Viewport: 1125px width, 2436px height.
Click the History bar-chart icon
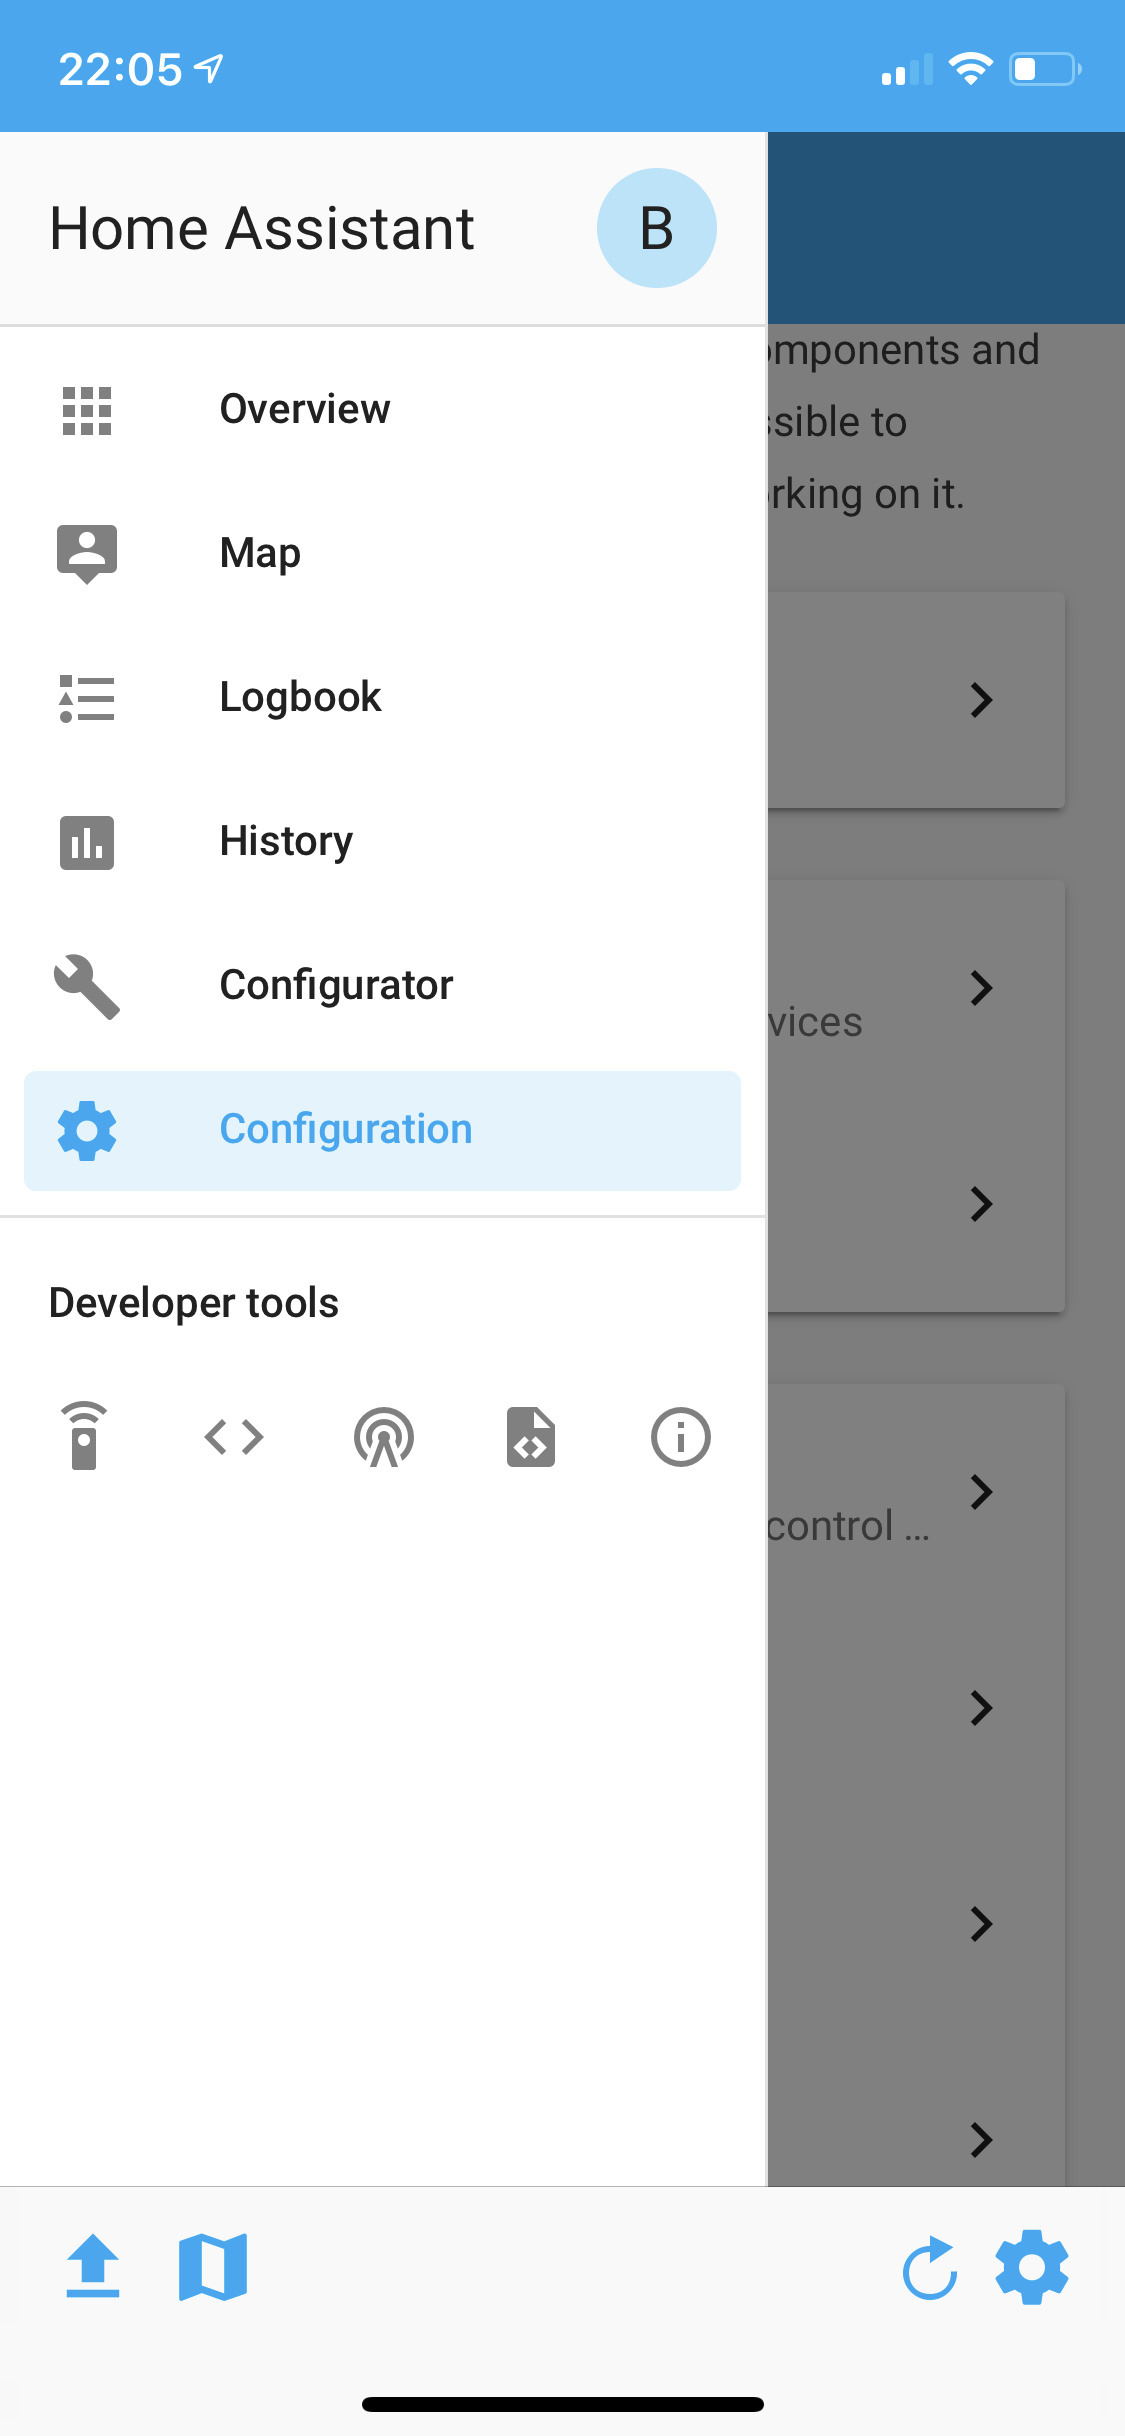[x=87, y=843]
